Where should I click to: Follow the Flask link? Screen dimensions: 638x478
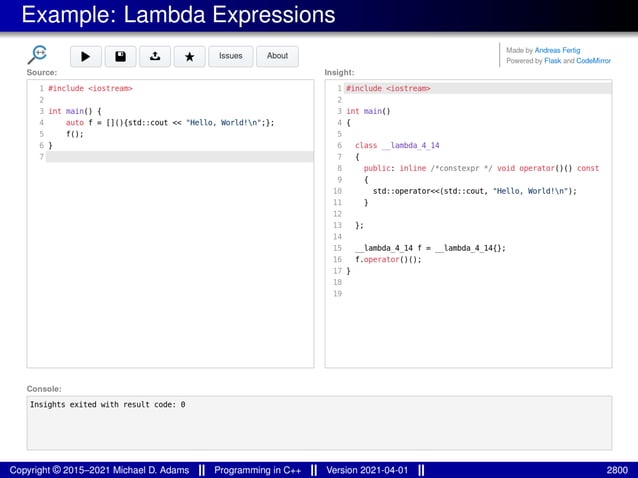point(553,61)
